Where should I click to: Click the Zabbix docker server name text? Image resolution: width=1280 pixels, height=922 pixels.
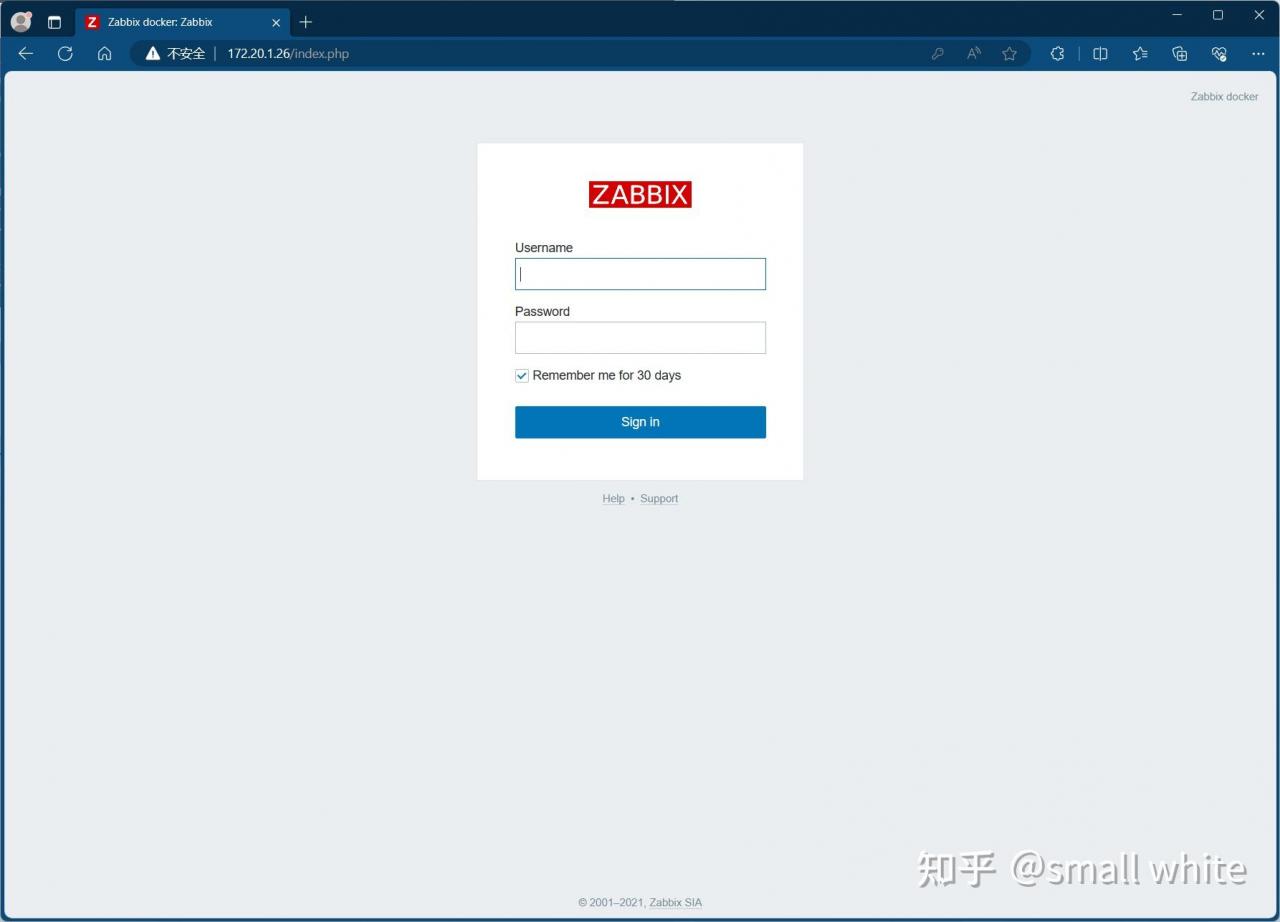(1224, 97)
